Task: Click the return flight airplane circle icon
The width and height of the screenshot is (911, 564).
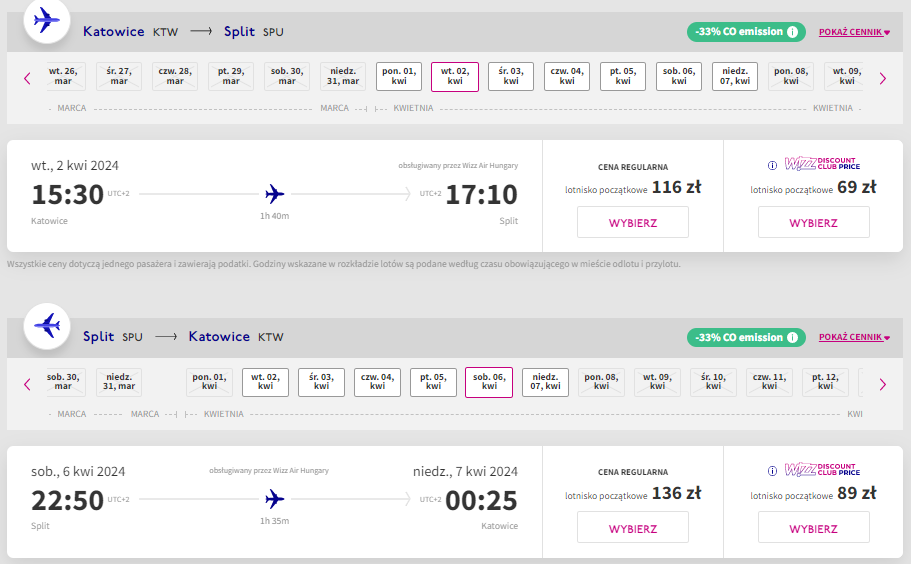Action: pos(46,326)
